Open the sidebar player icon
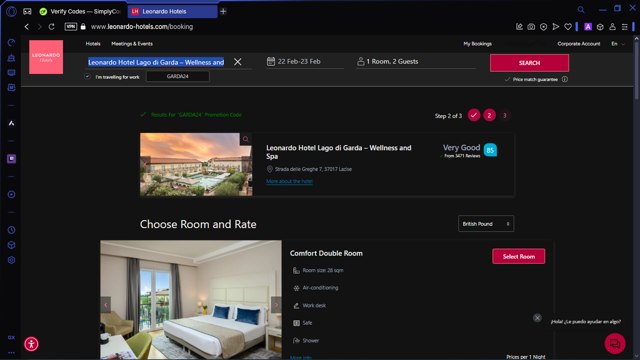The image size is (640, 360). pyautogui.click(x=11, y=194)
